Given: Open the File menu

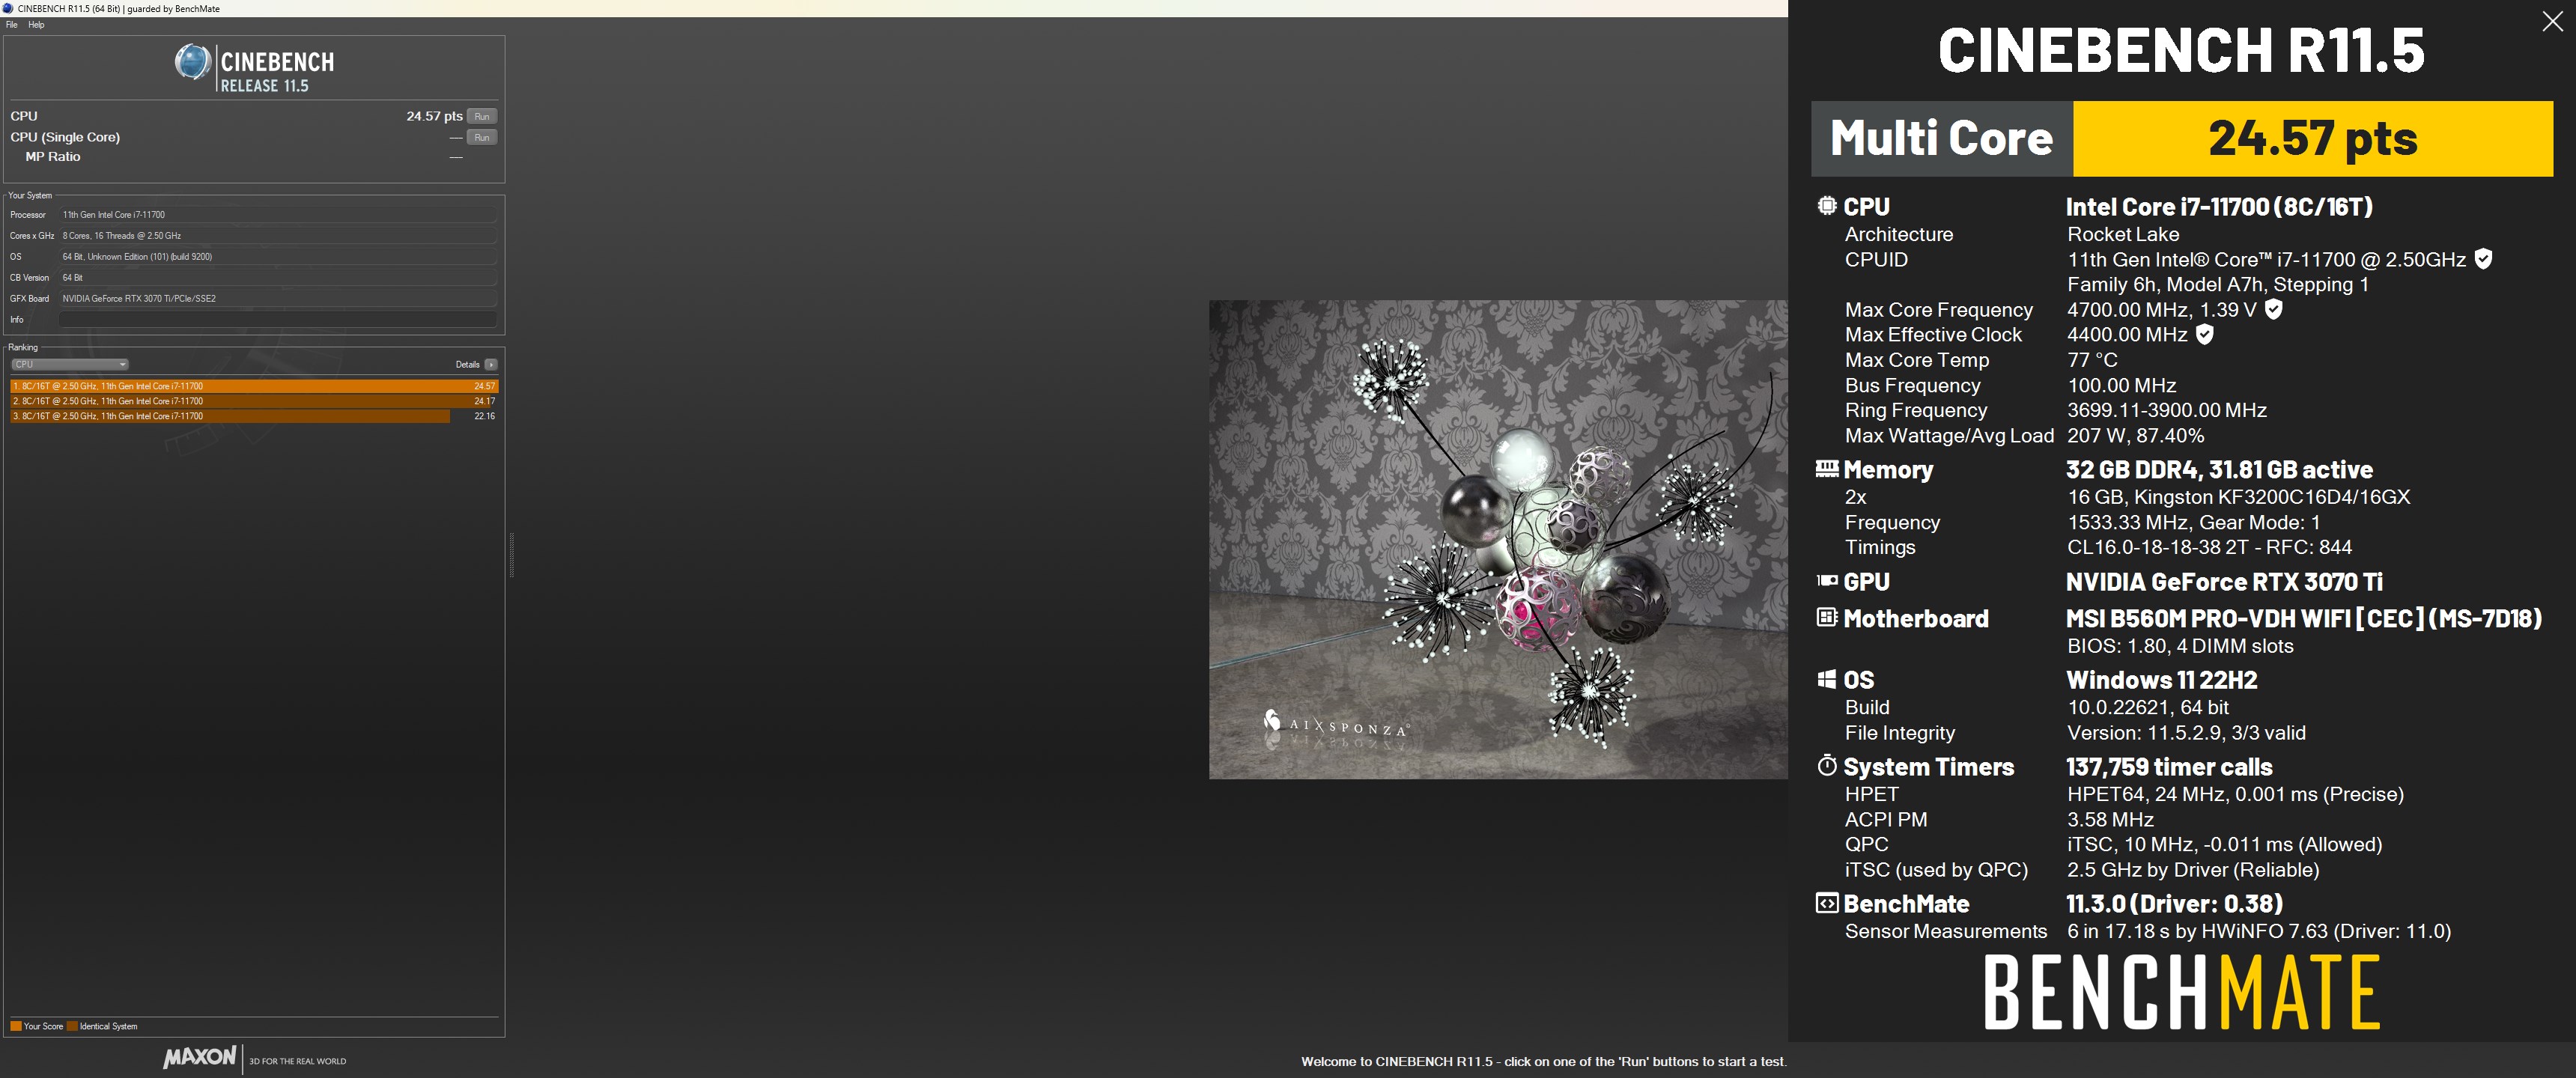Looking at the screenshot, I should (x=12, y=24).
